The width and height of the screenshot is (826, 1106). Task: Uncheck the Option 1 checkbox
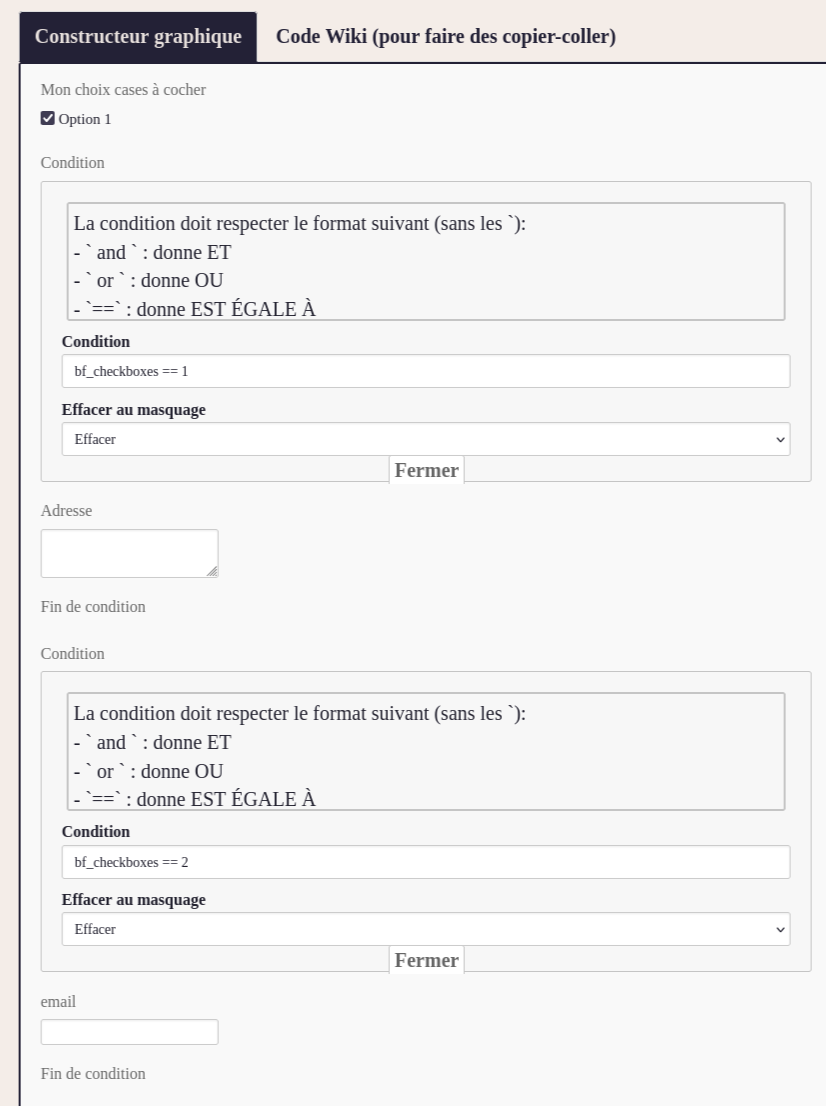(47, 118)
